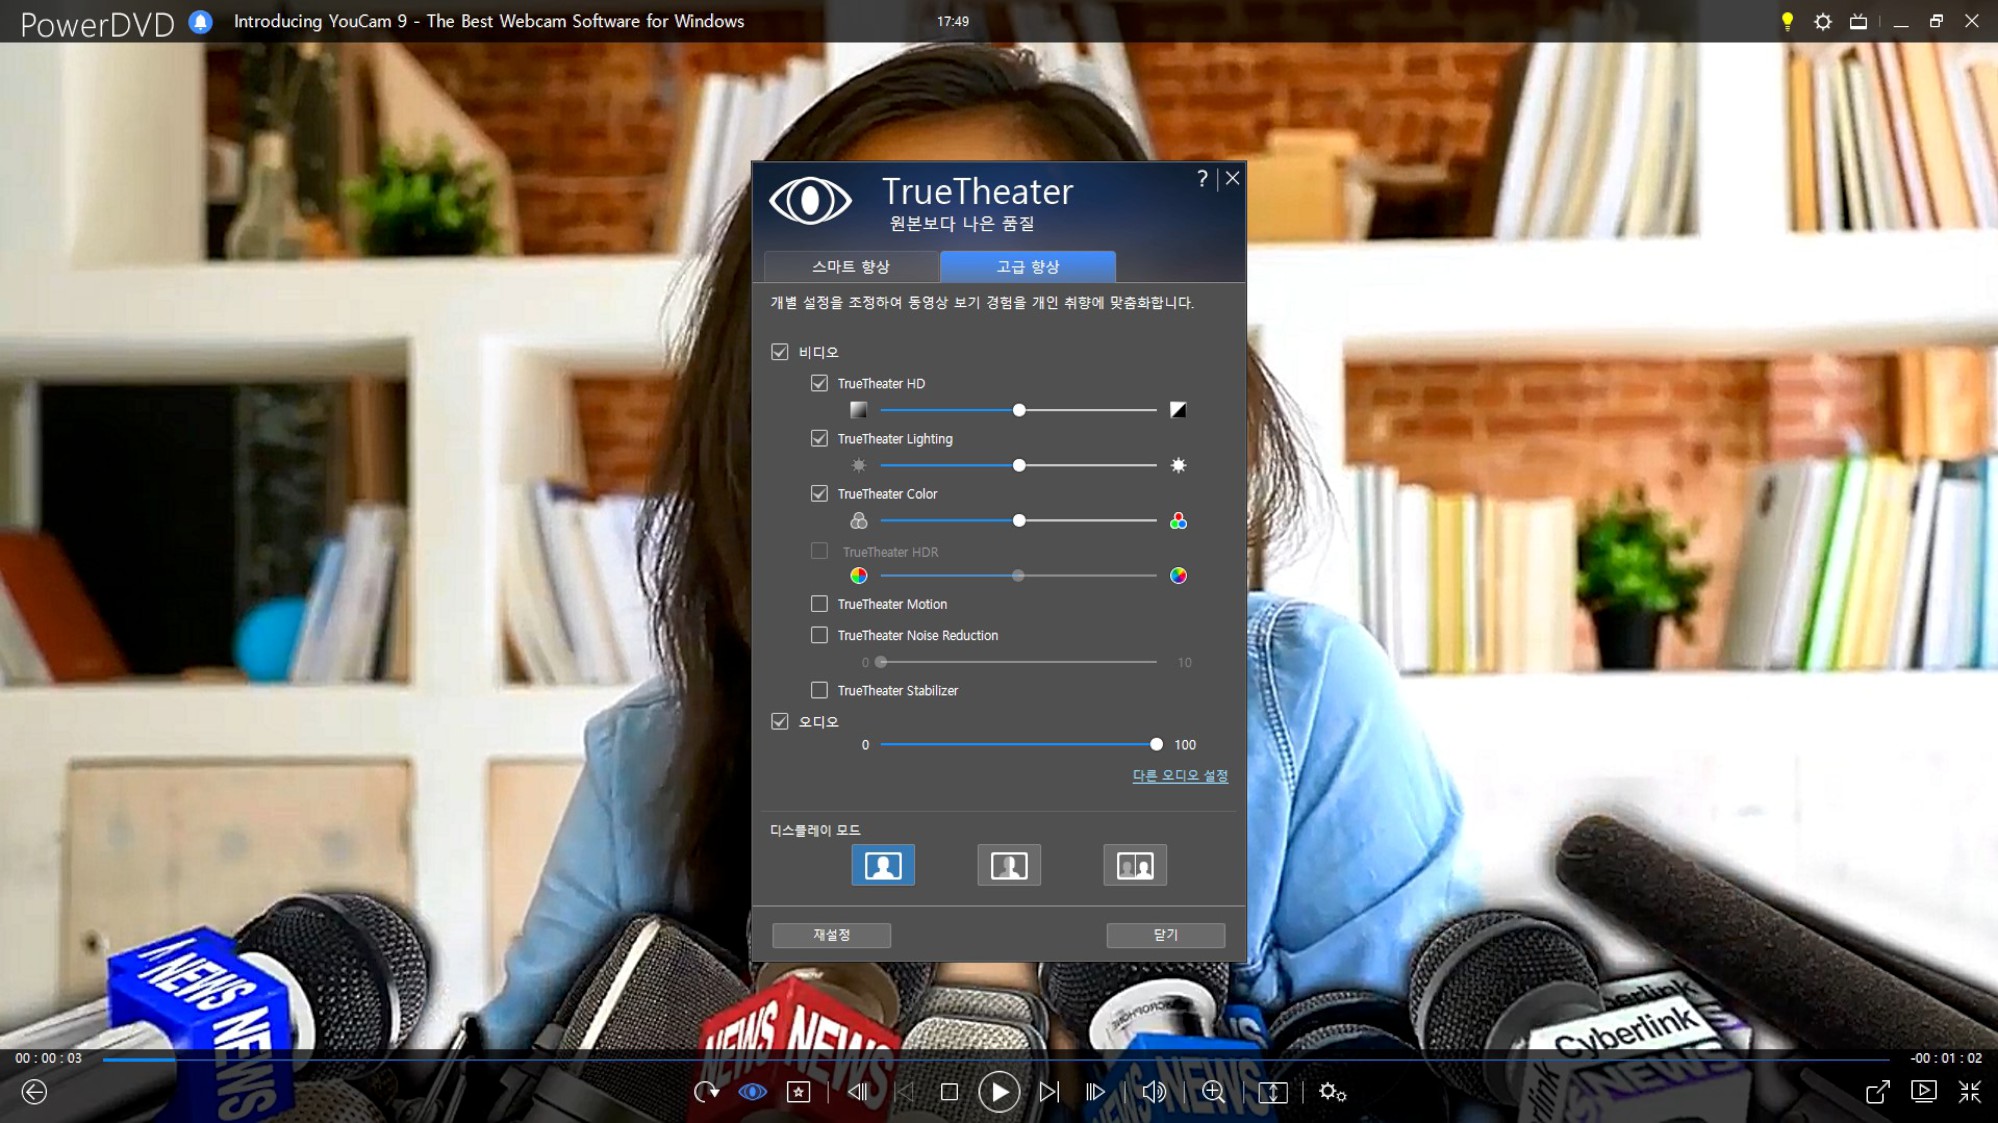The width and height of the screenshot is (1998, 1123).
Task: Enable the TrueTheater Motion checkbox
Action: tap(819, 604)
